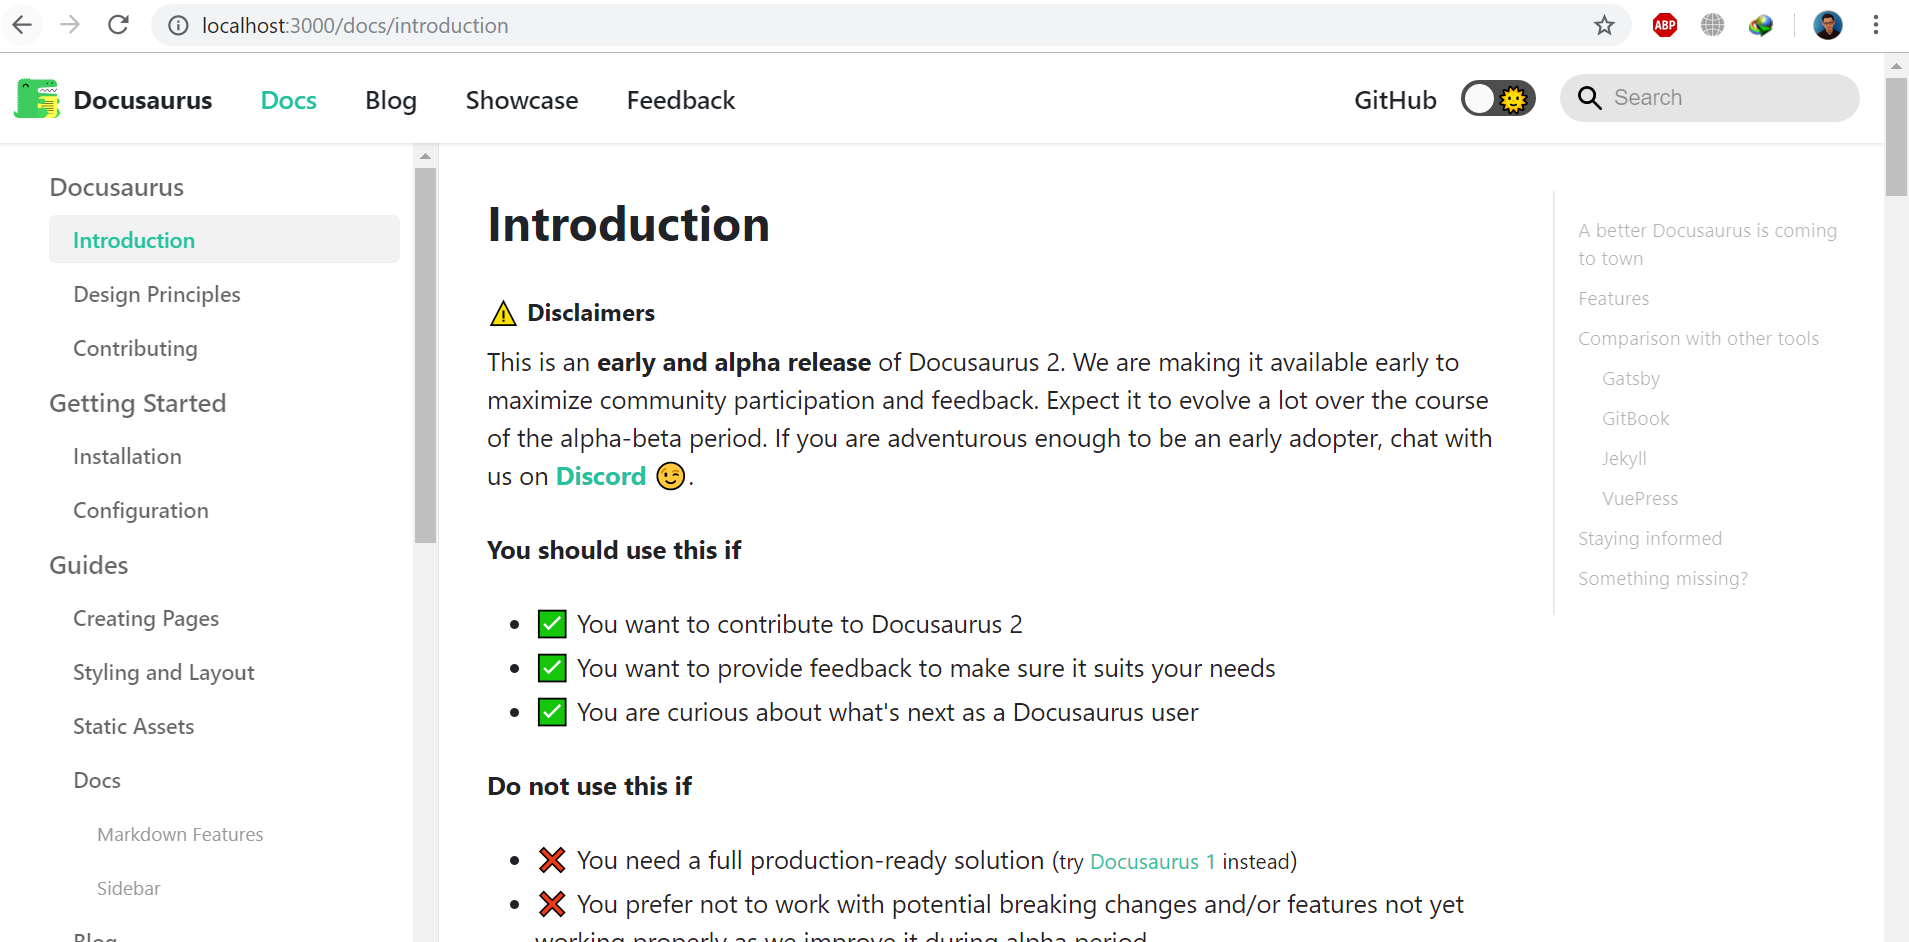Jump to Something missing? section
Image resolution: width=1909 pixels, height=942 pixels.
(1663, 578)
